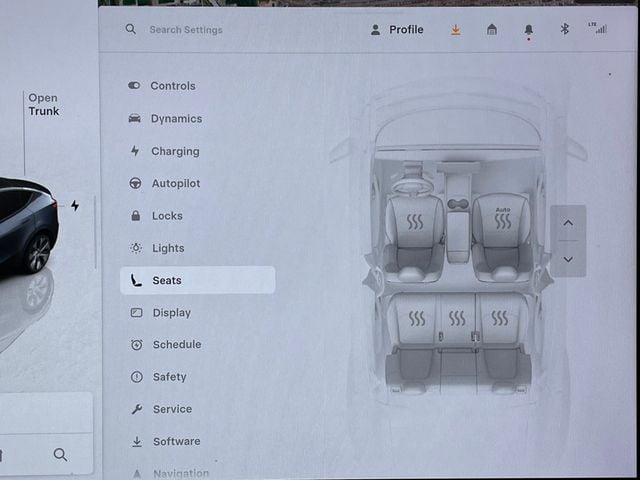Tap the Bluetooth icon
The height and width of the screenshot is (480, 640).
(564, 30)
